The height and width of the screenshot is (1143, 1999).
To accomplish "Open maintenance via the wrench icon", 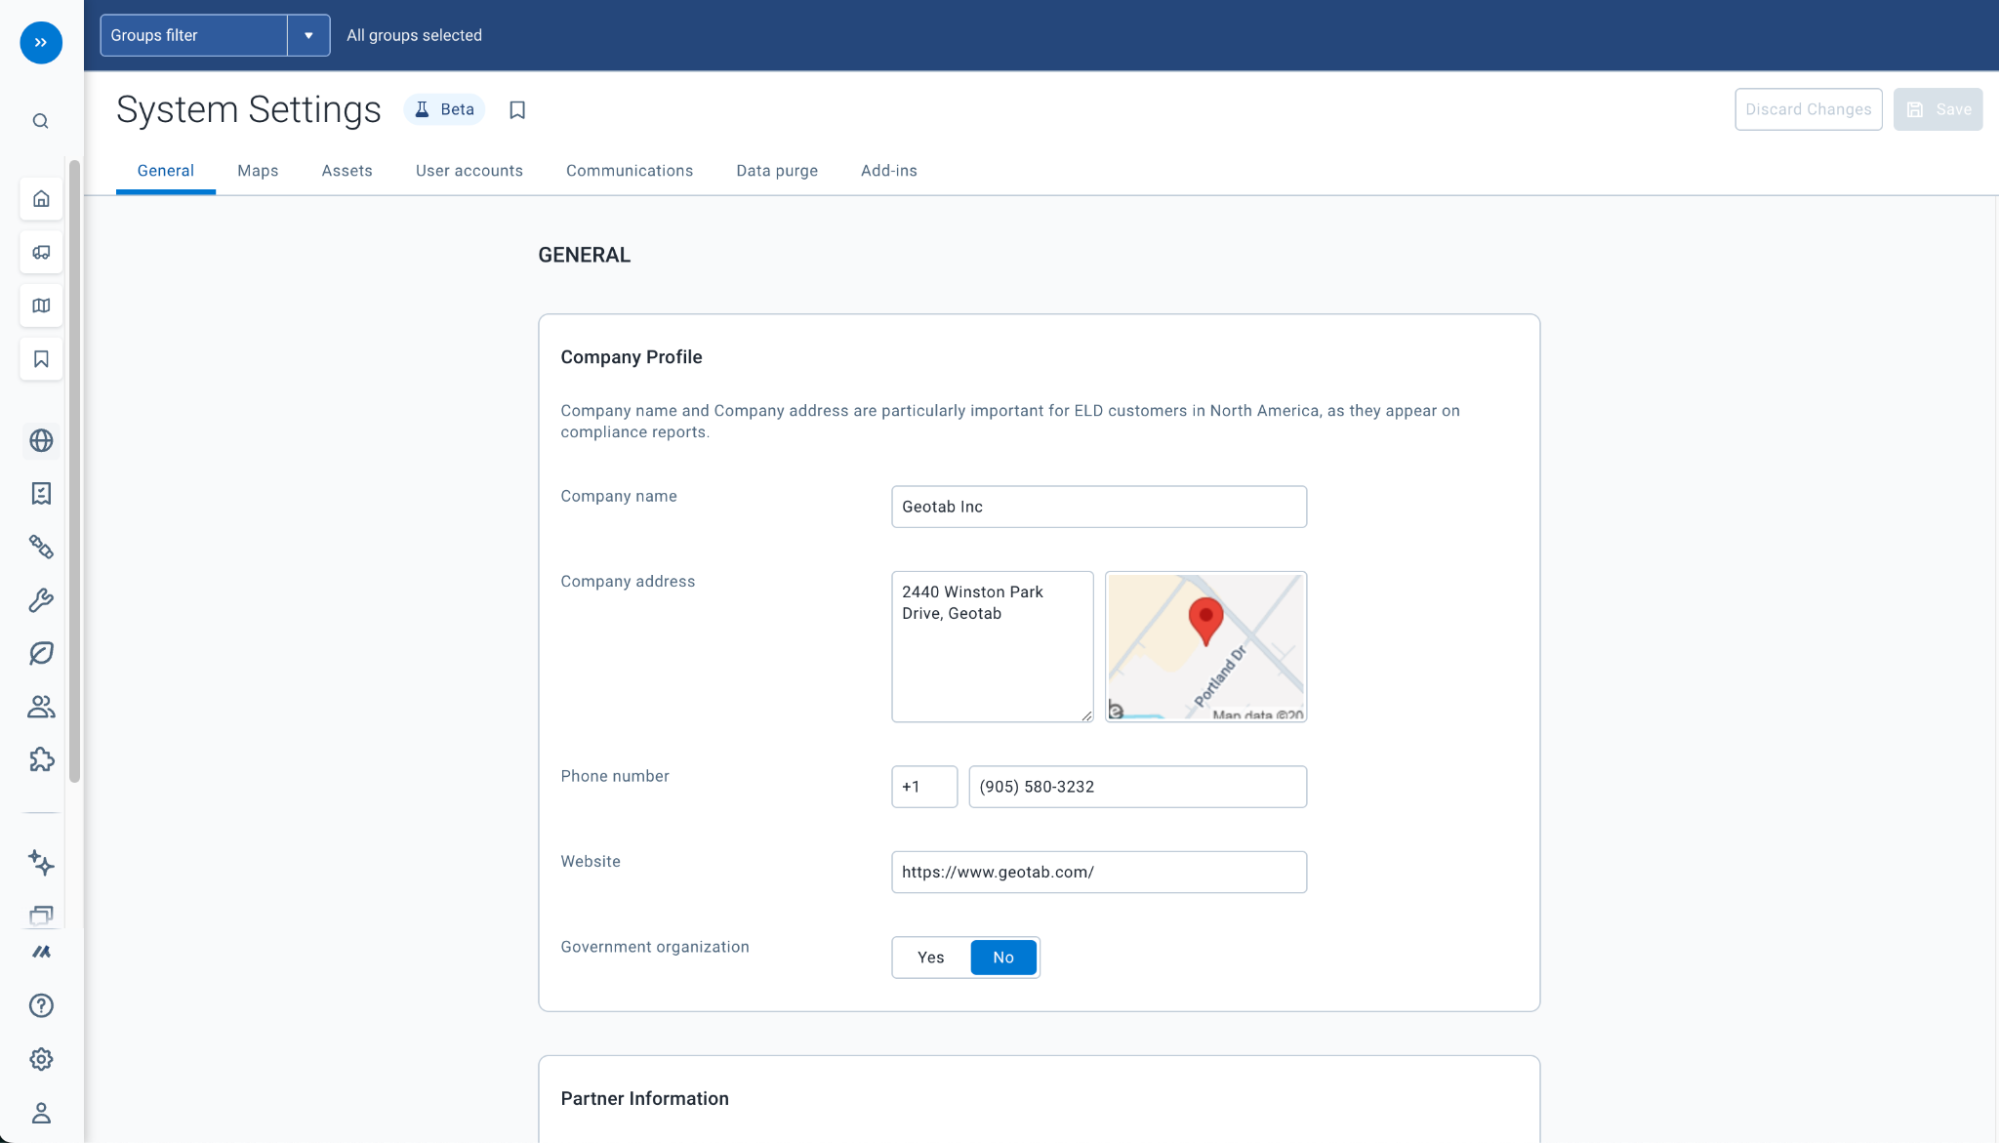I will coord(40,600).
